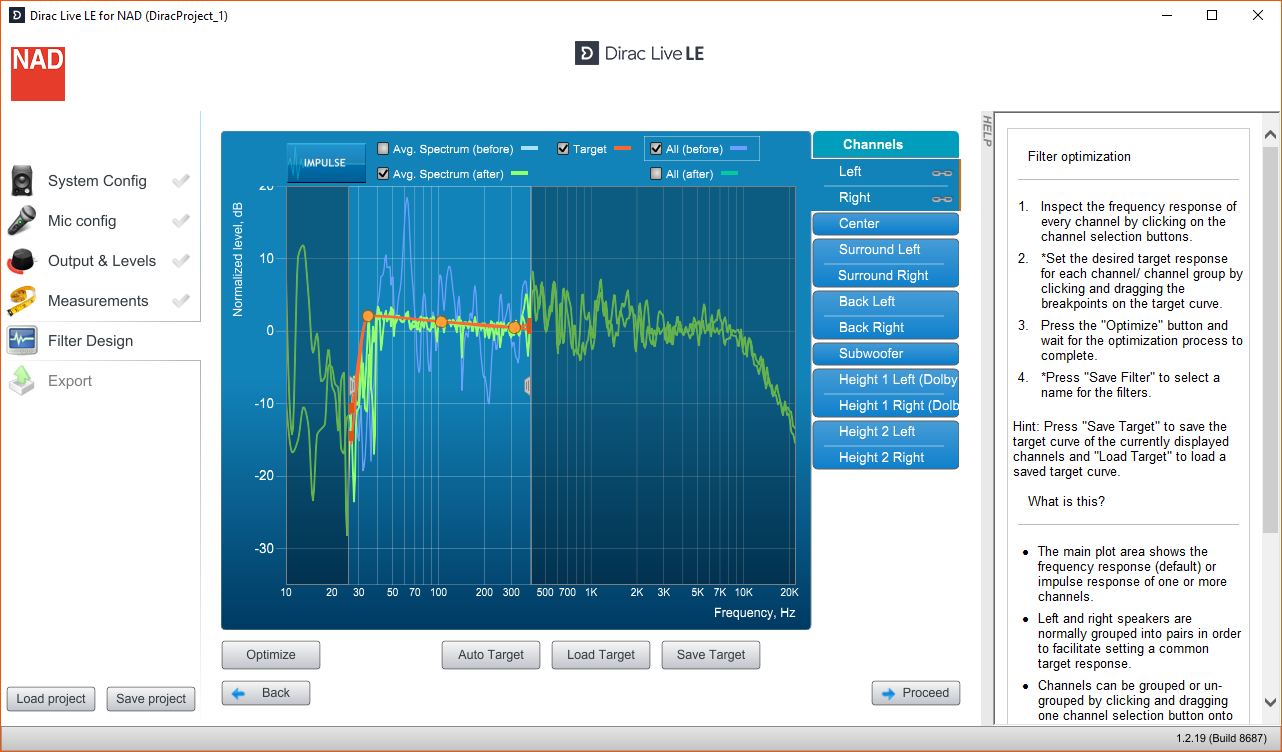Click the help panel scrollbar down arrow
Viewport: 1282px width, 752px height.
(1270, 703)
